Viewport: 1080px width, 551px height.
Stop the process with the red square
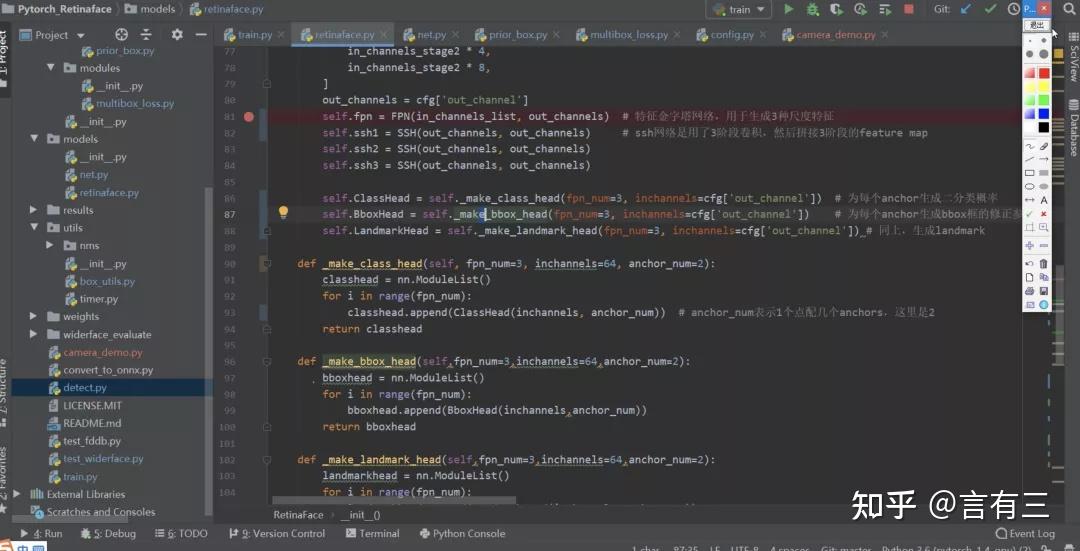point(908,9)
